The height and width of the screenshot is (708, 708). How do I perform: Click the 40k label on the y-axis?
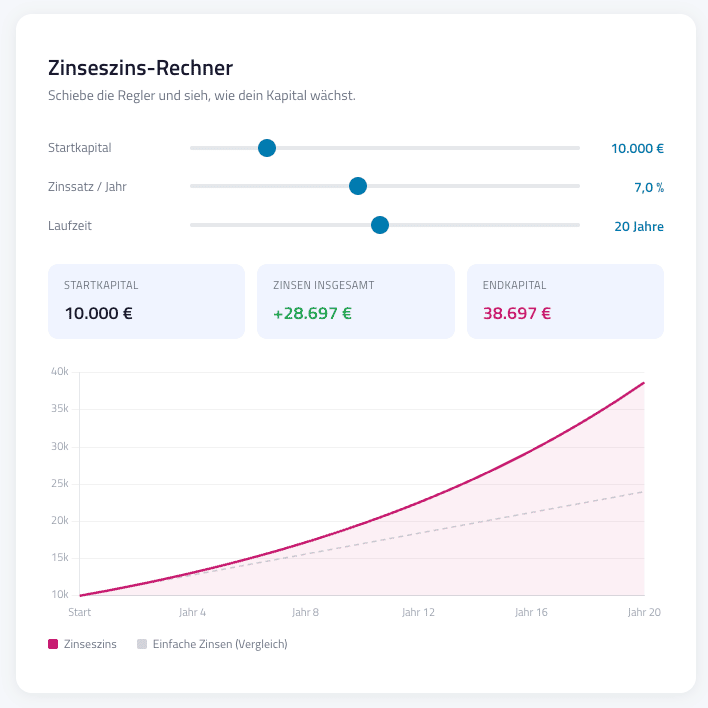pos(59,372)
